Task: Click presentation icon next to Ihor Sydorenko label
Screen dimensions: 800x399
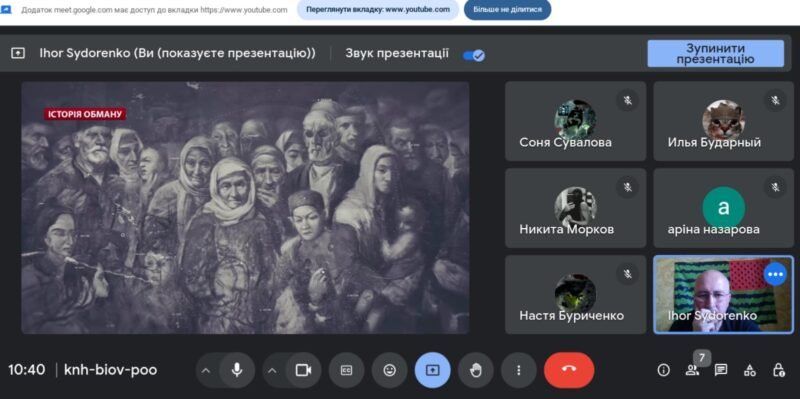Action: click(x=18, y=53)
